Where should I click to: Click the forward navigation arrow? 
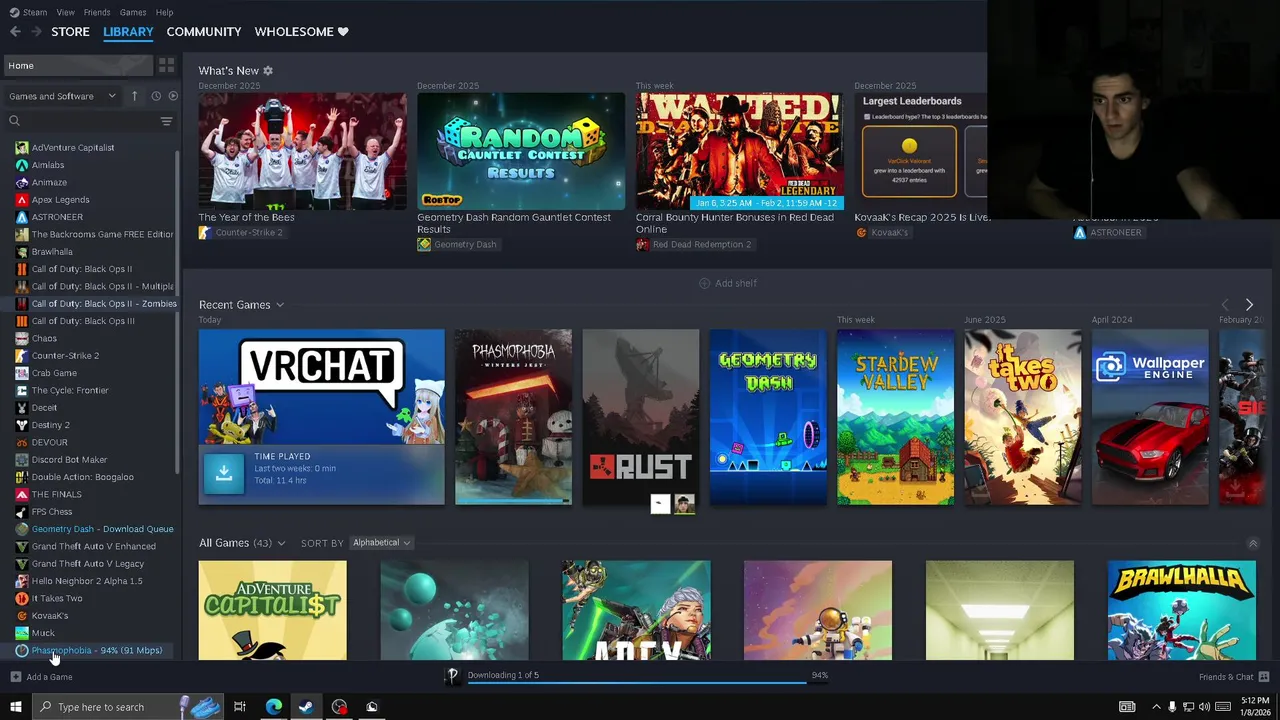[x=36, y=32]
